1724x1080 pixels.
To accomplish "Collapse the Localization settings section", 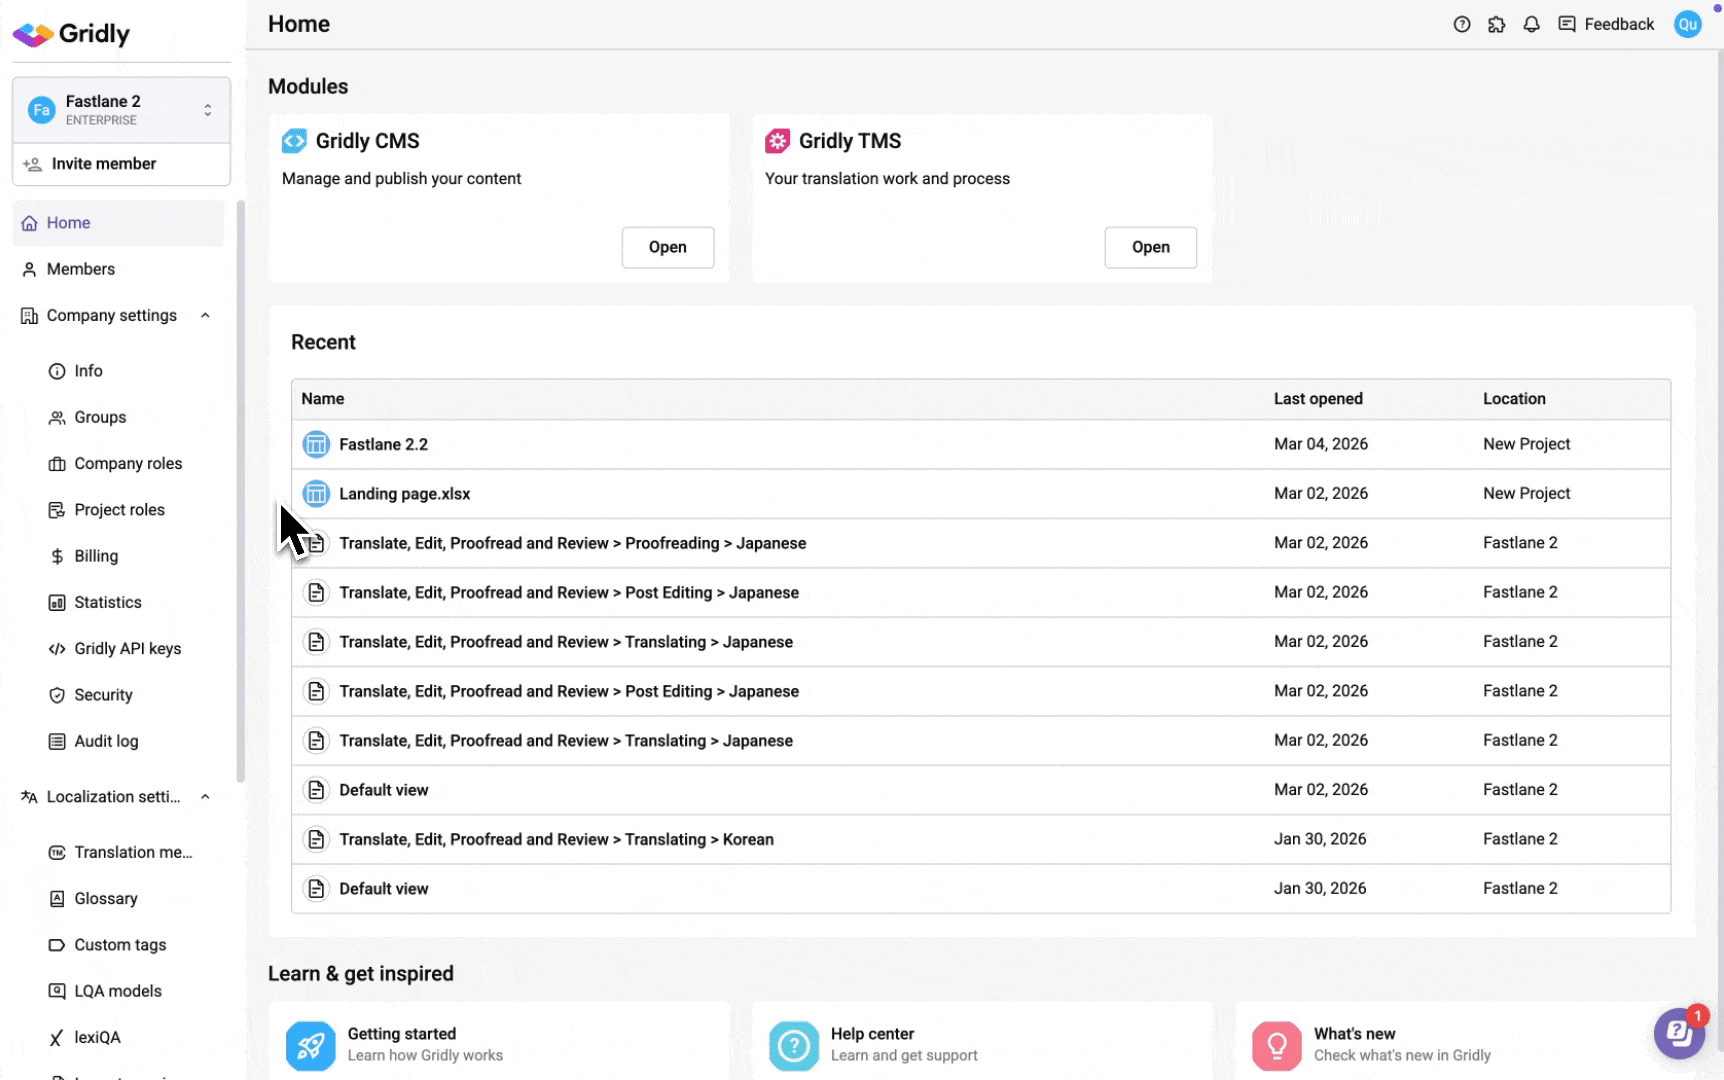I will (205, 797).
